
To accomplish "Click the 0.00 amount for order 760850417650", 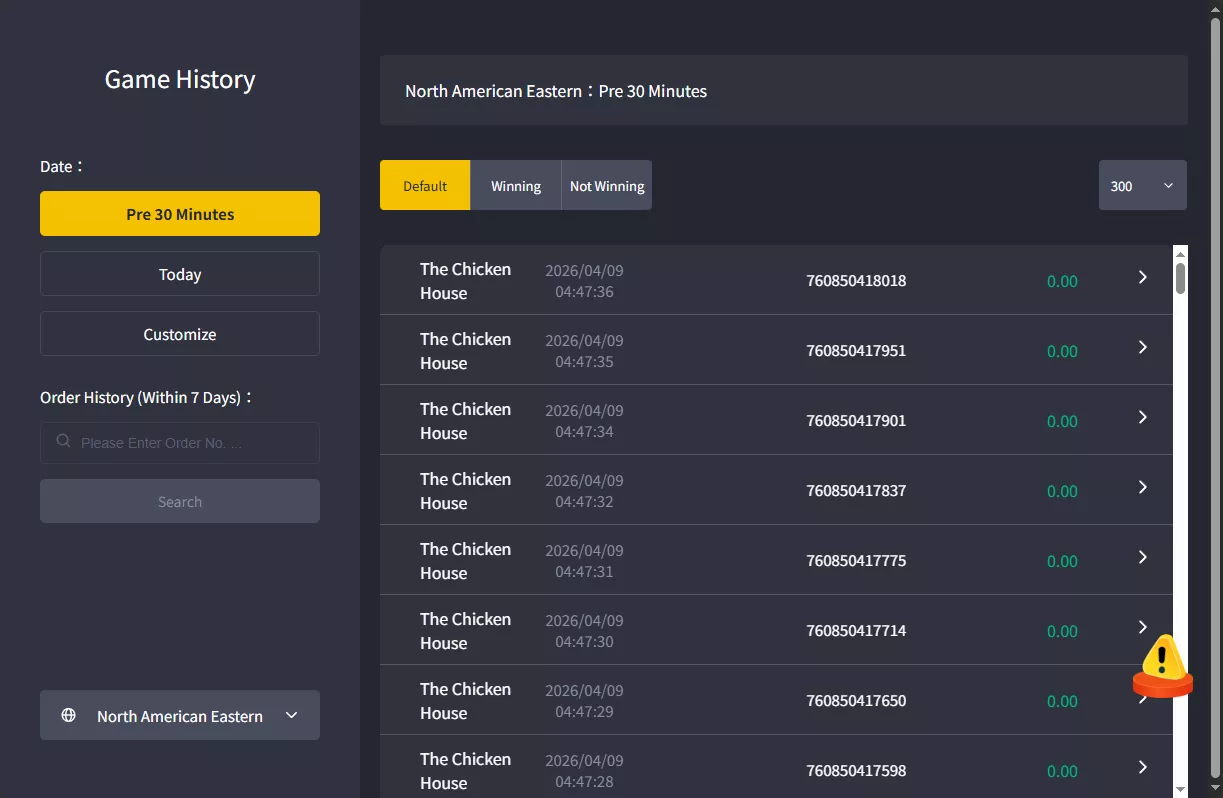I will tap(1062, 701).
